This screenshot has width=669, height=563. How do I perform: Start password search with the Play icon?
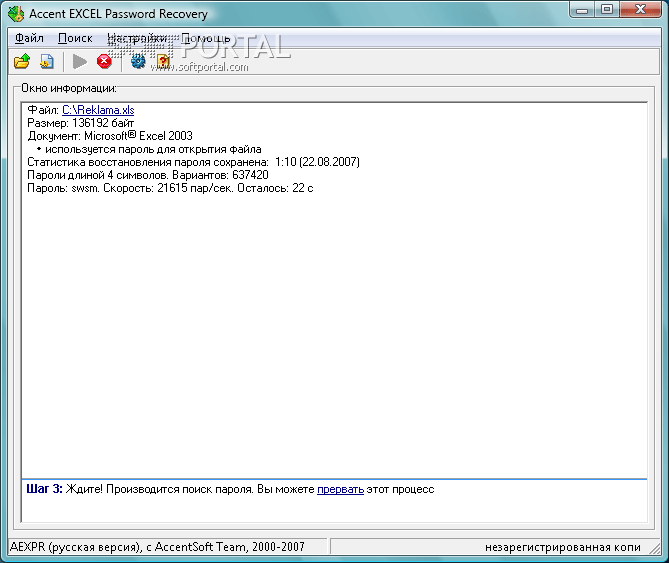80,61
